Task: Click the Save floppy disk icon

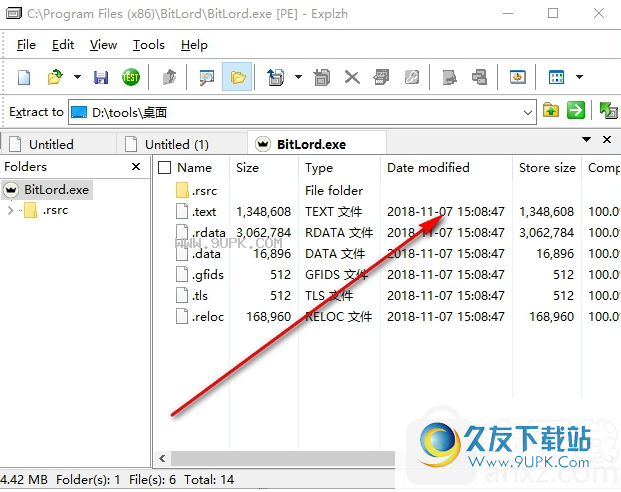Action: pyautogui.click(x=101, y=77)
